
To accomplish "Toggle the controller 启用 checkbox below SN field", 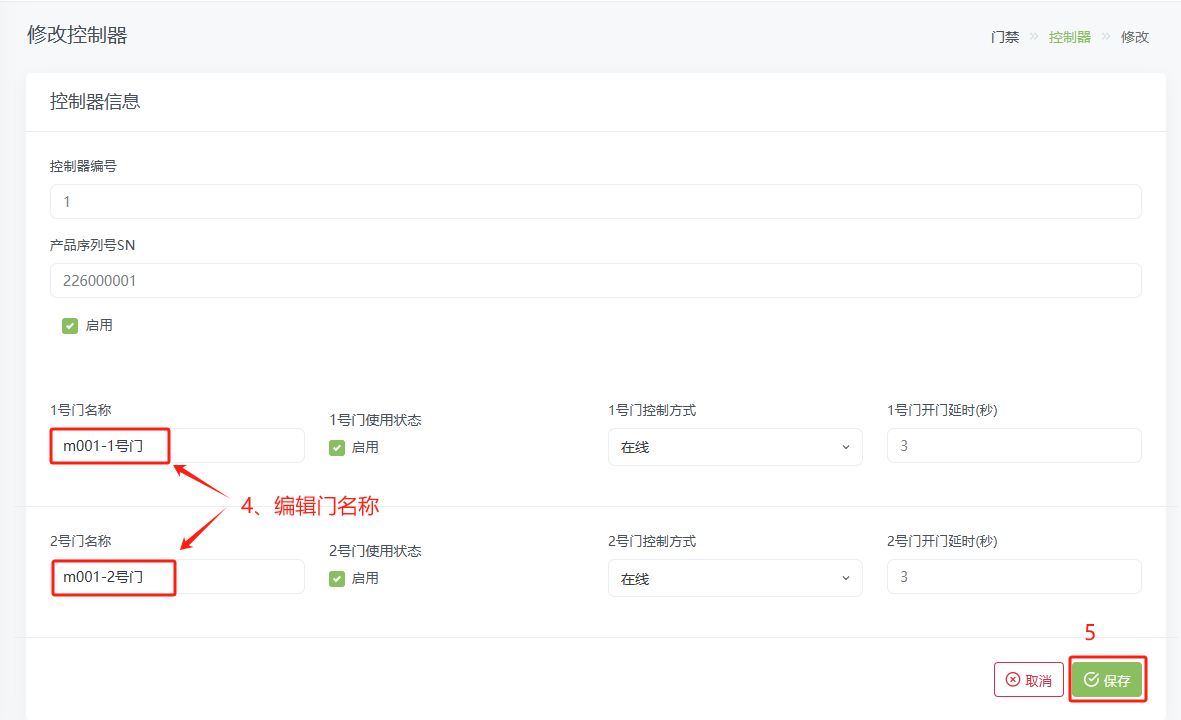I will (x=70, y=326).
